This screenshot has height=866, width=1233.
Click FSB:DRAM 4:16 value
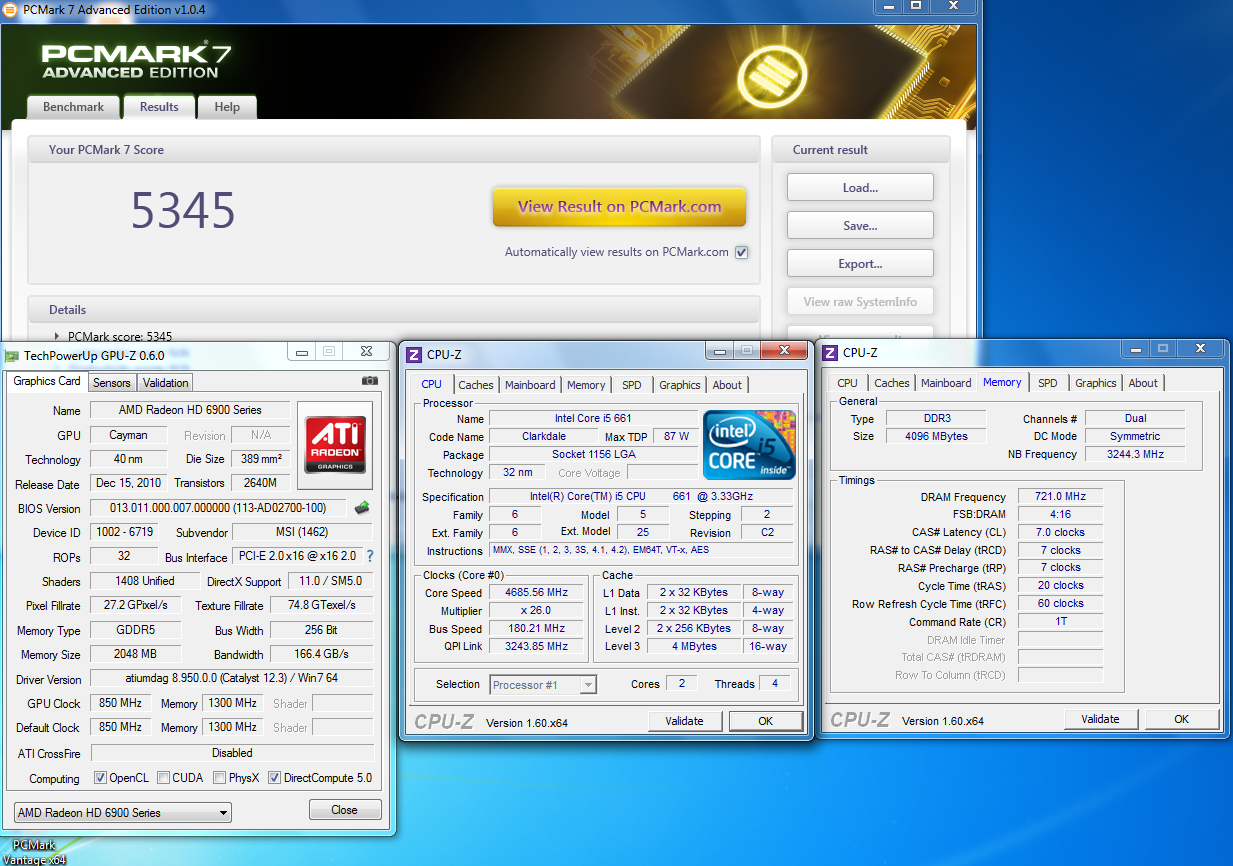pyautogui.click(x=1060, y=514)
